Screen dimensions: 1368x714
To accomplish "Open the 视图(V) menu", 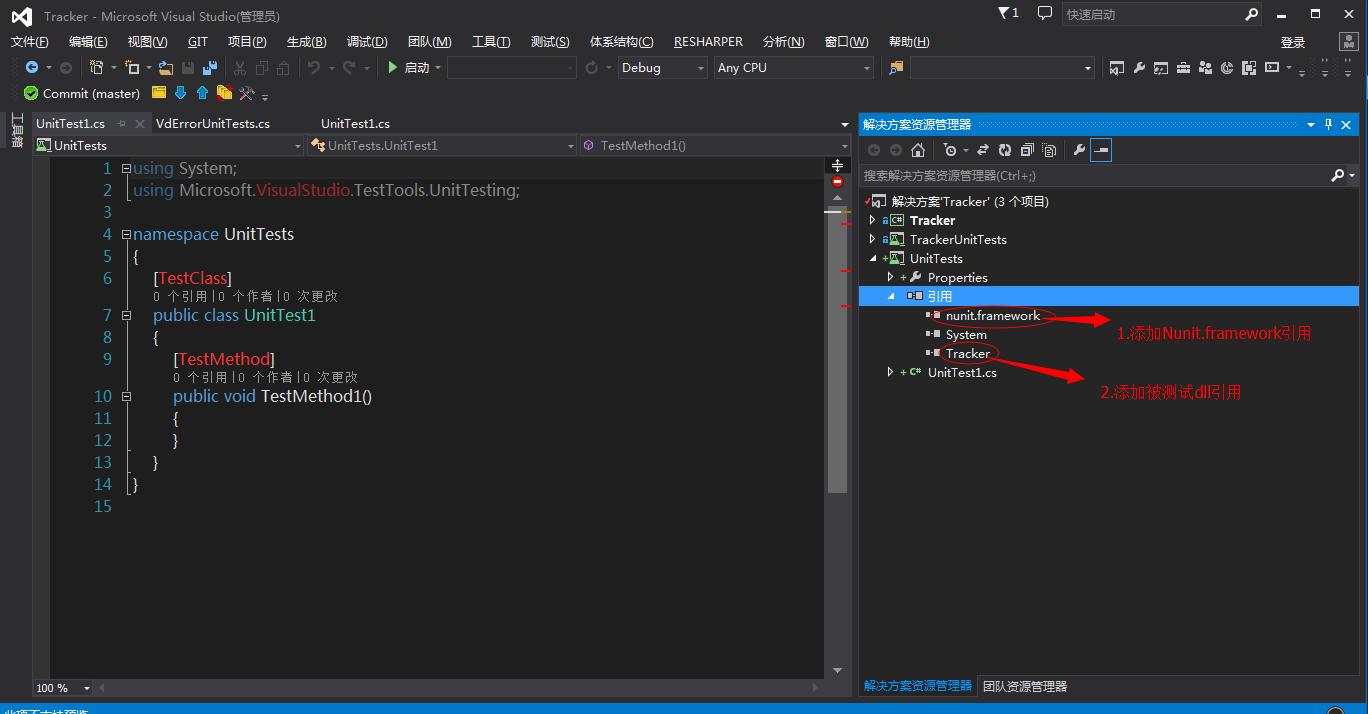I will (x=148, y=42).
